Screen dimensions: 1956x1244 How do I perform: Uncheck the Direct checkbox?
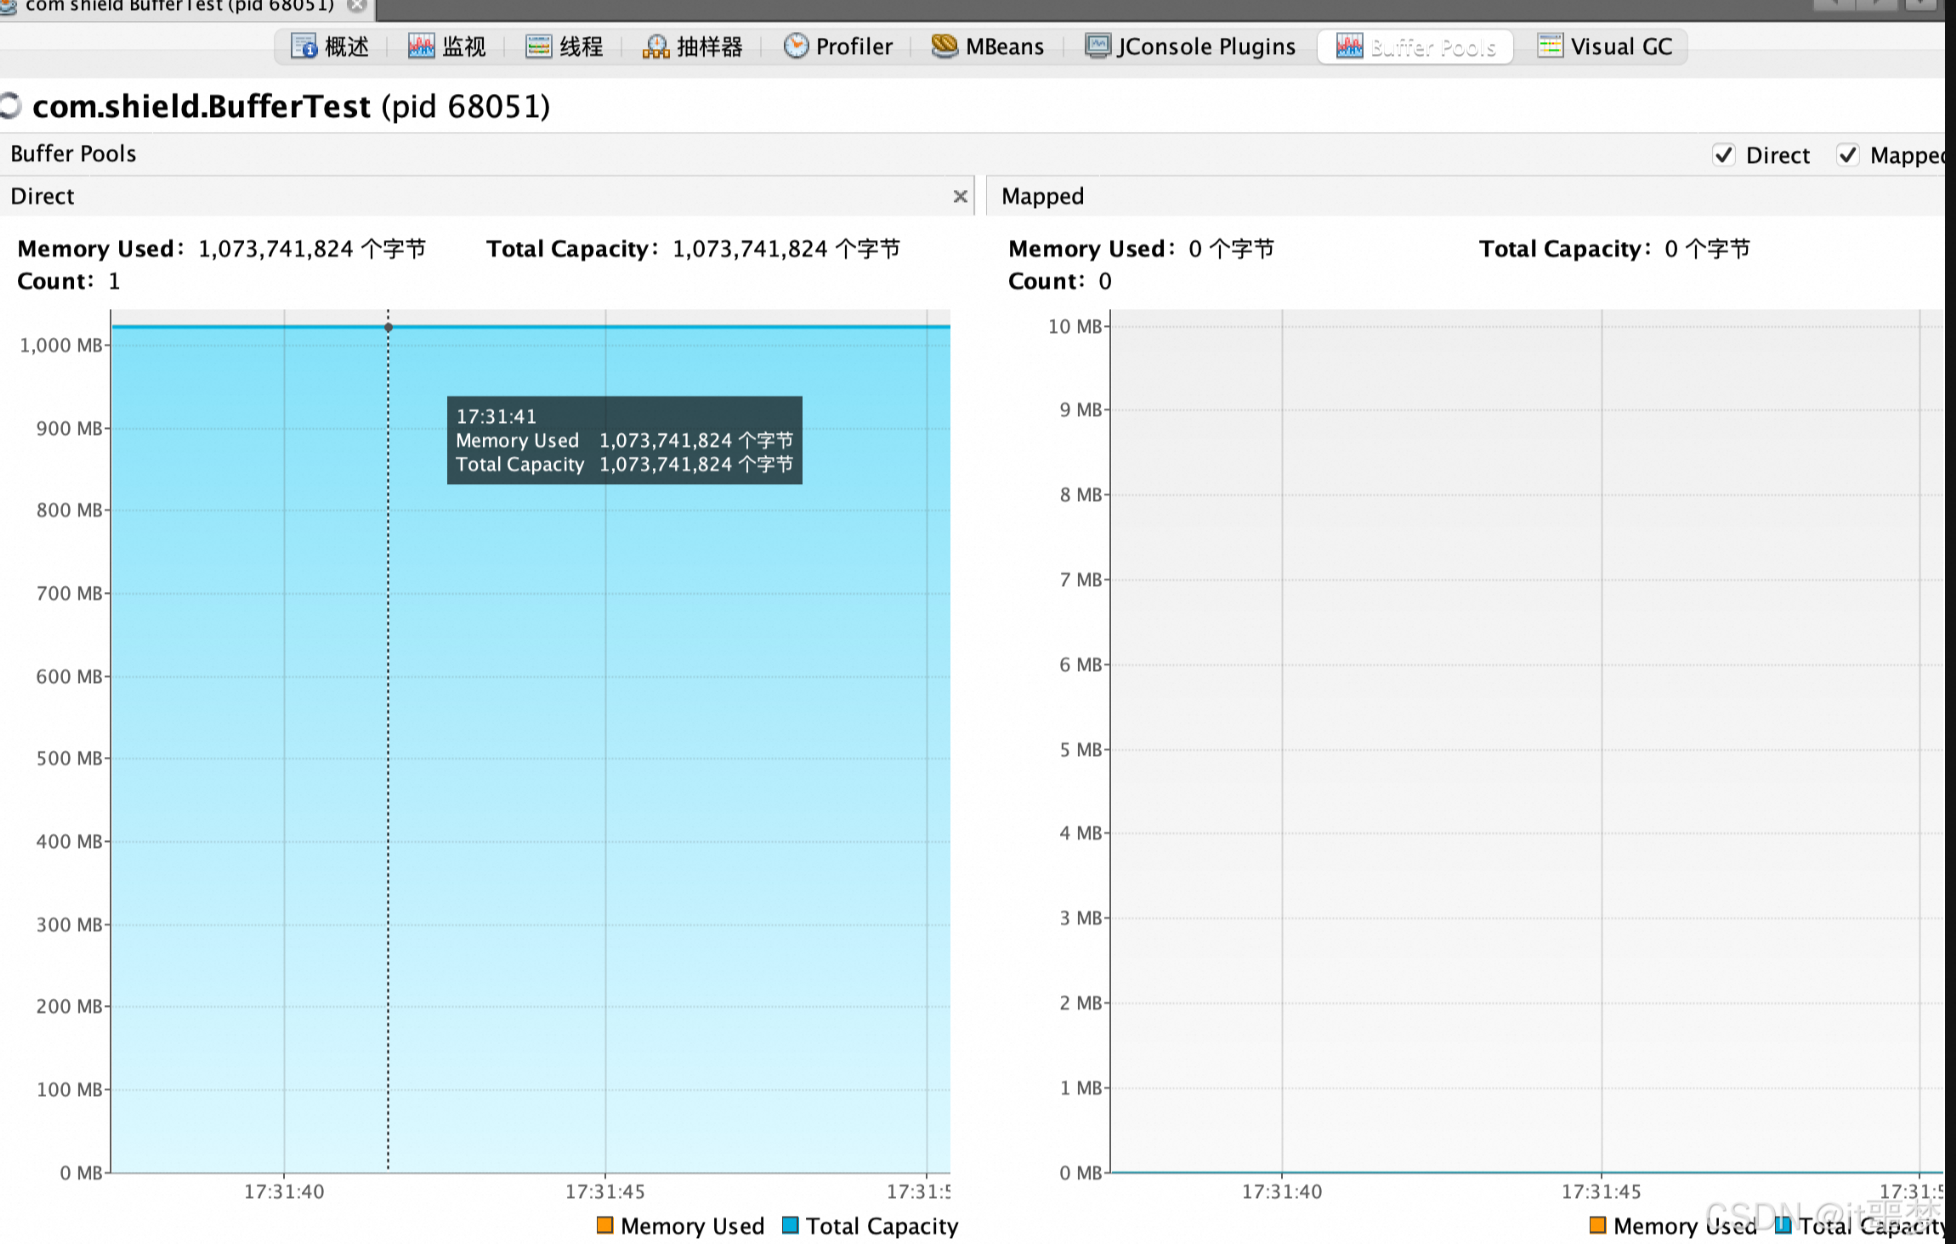point(1723,155)
